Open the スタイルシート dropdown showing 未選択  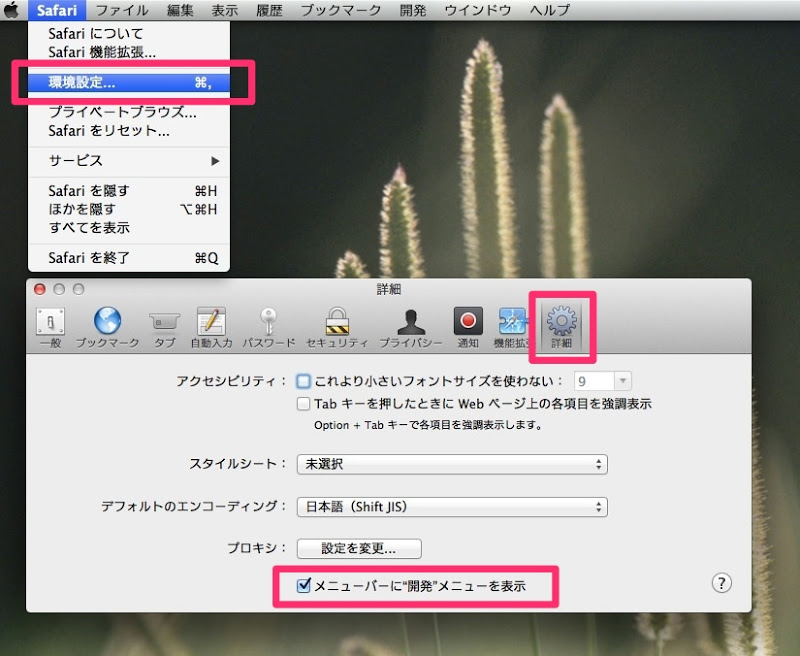pos(452,464)
